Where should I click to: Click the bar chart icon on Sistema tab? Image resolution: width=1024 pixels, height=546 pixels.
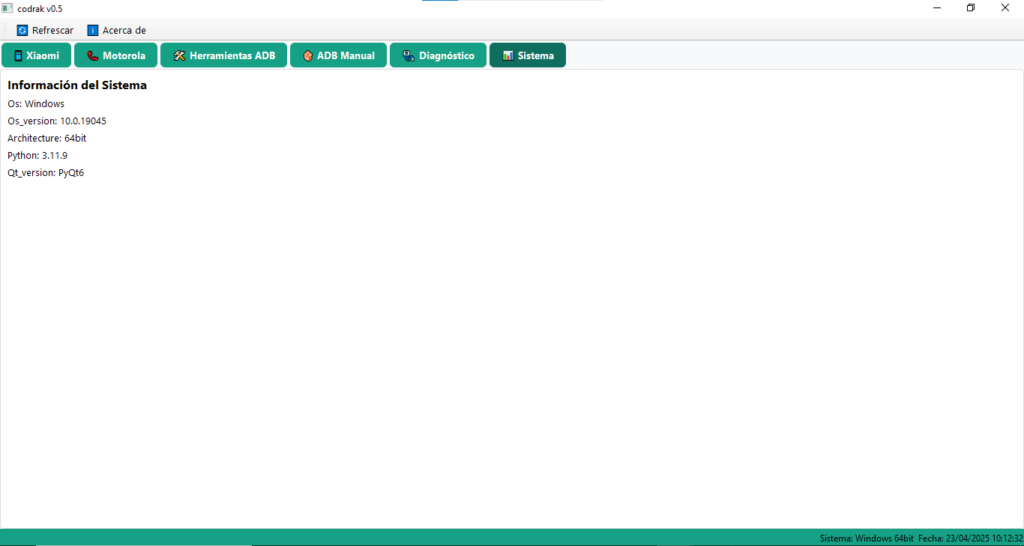click(x=508, y=56)
